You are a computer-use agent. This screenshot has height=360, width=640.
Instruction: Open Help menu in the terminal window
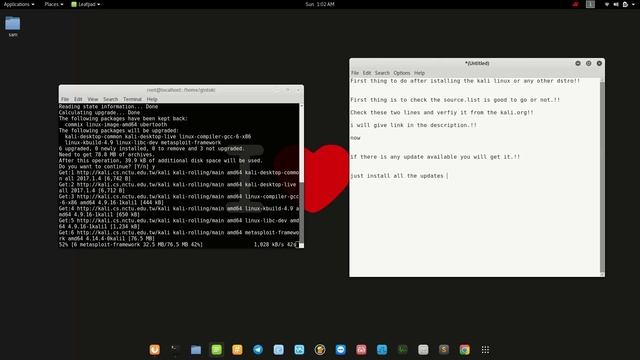point(152,99)
